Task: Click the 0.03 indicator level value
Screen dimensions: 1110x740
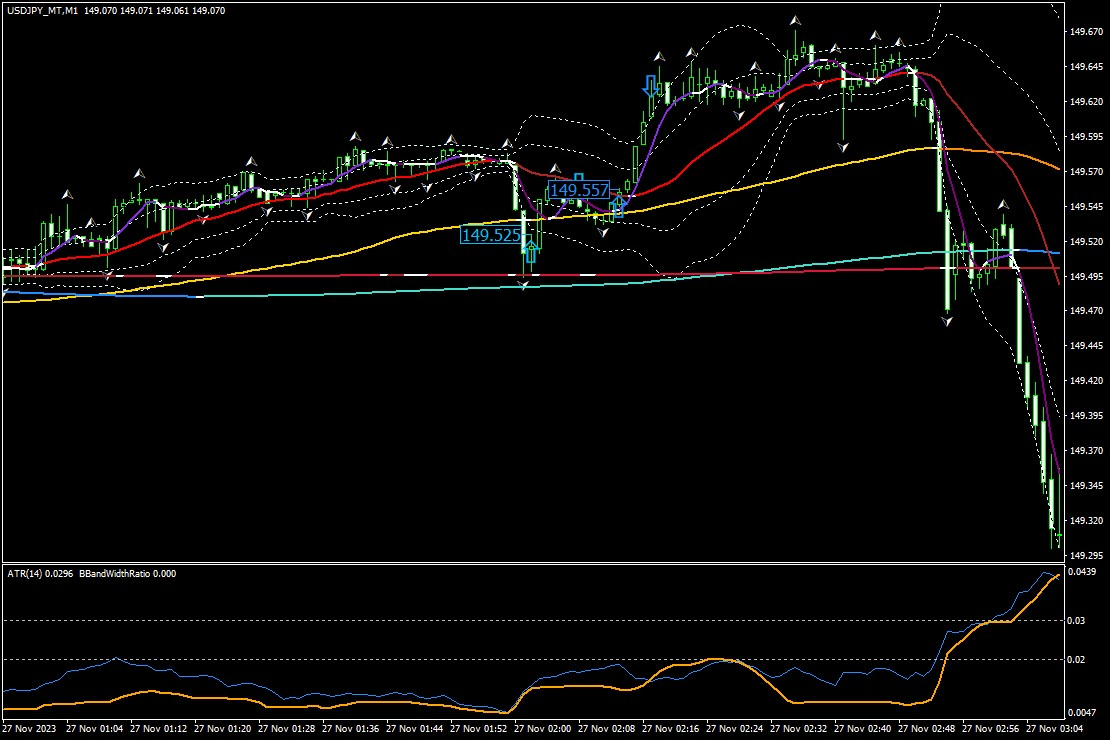Action: pyautogui.click(x=1077, y=620)
